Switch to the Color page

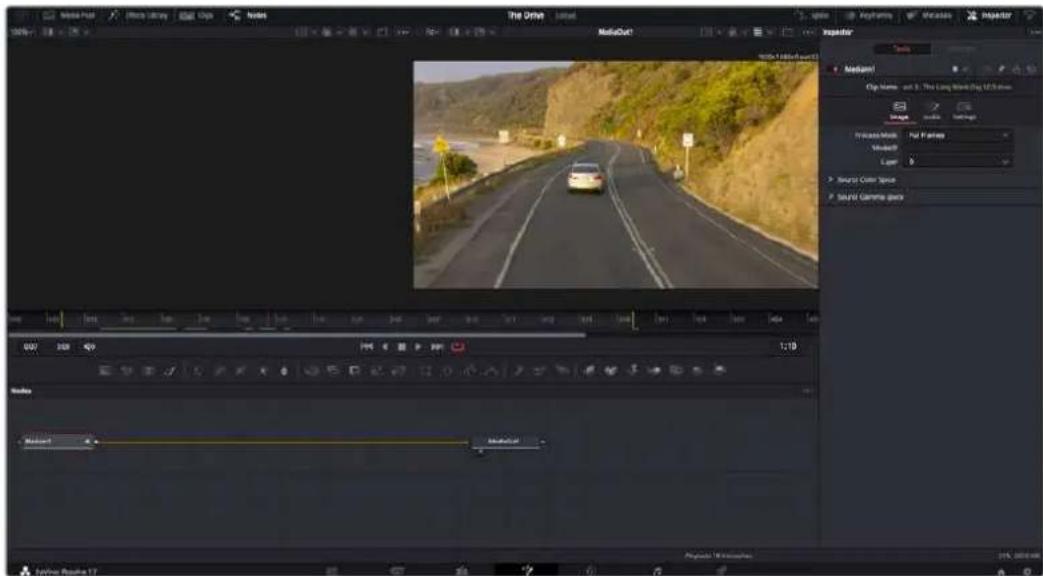click(x=590, y=570)
